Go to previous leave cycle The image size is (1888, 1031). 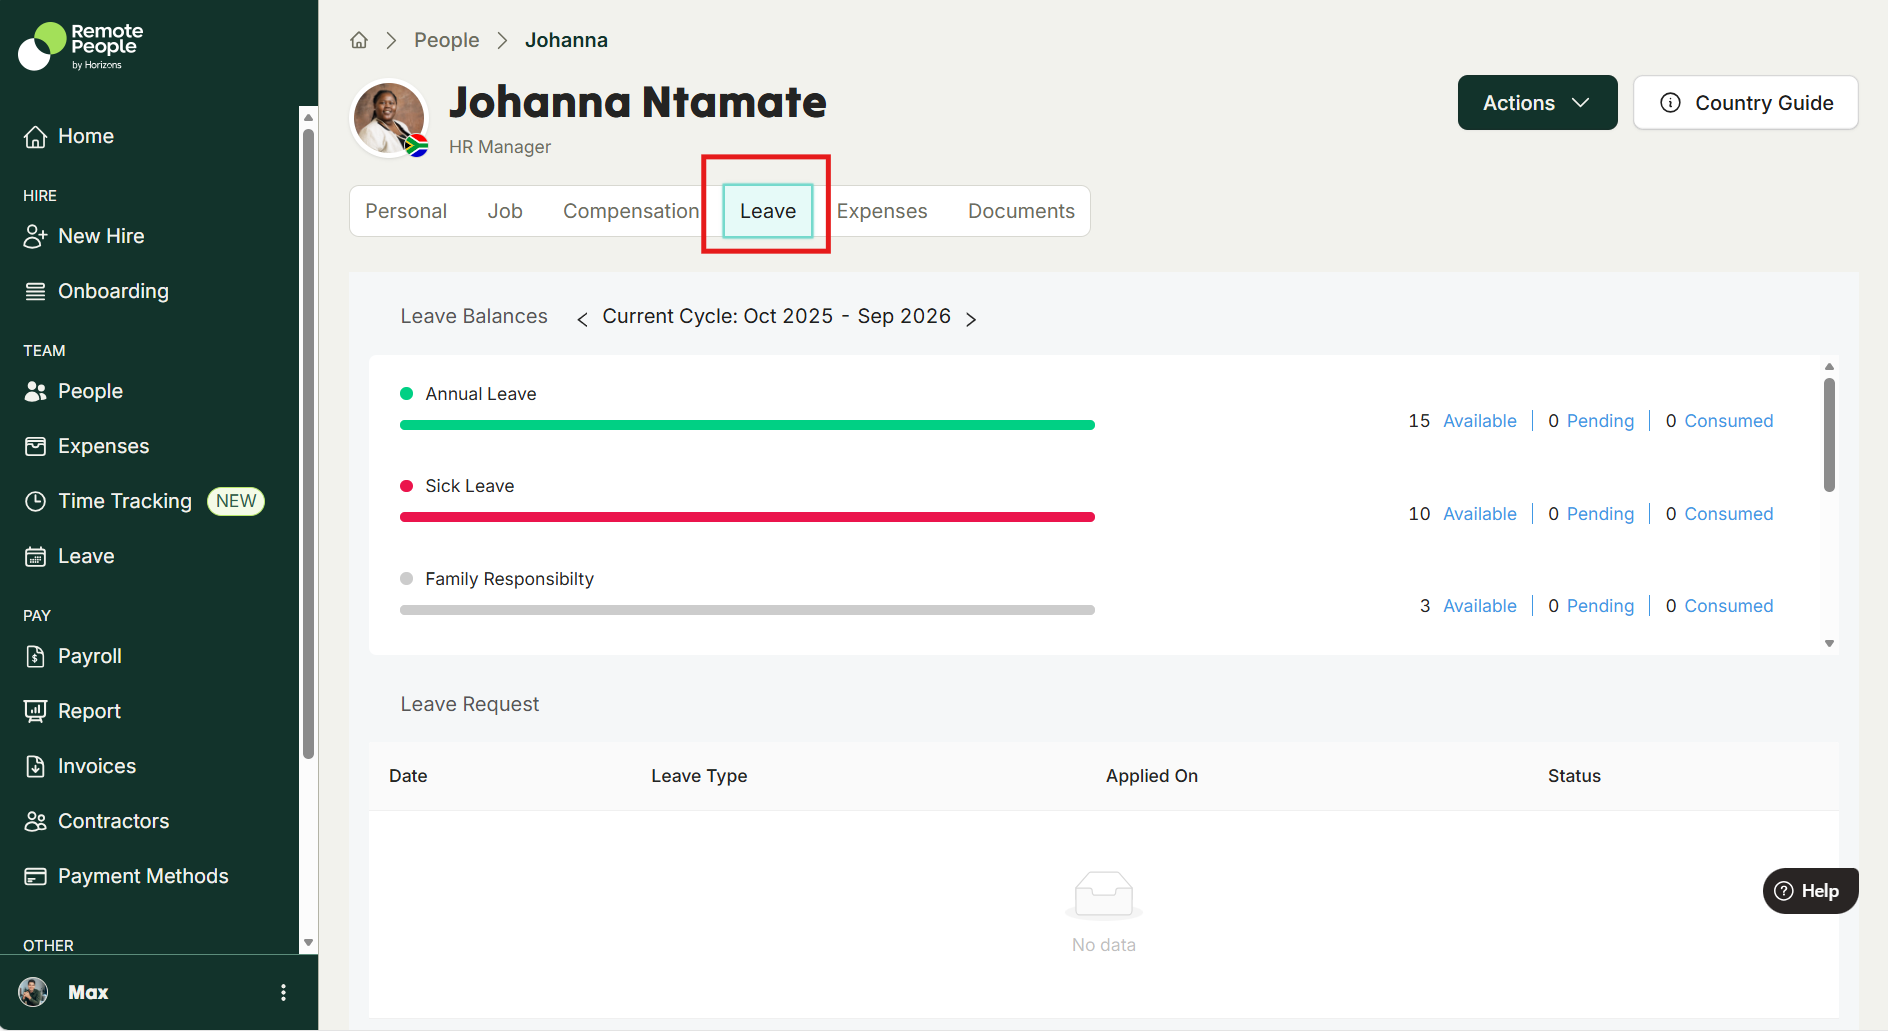pyautogui.click(x=582, y=319)
